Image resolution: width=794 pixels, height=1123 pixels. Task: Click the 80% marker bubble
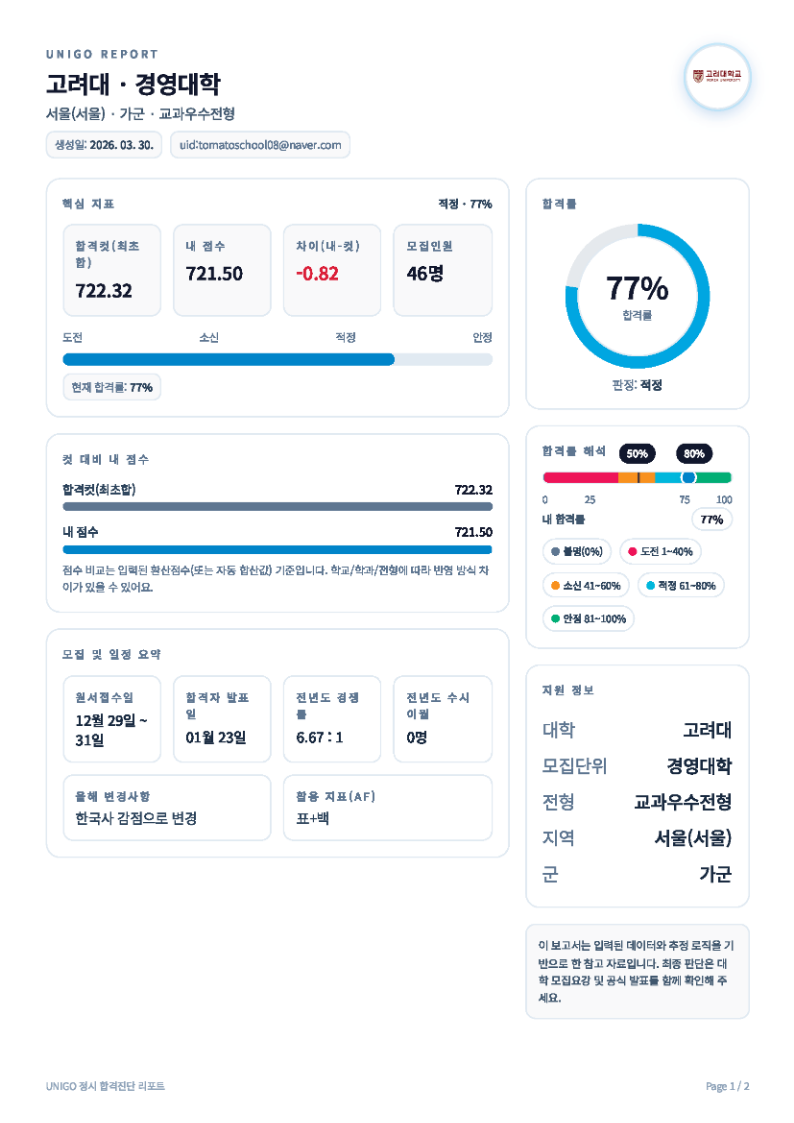694,453
